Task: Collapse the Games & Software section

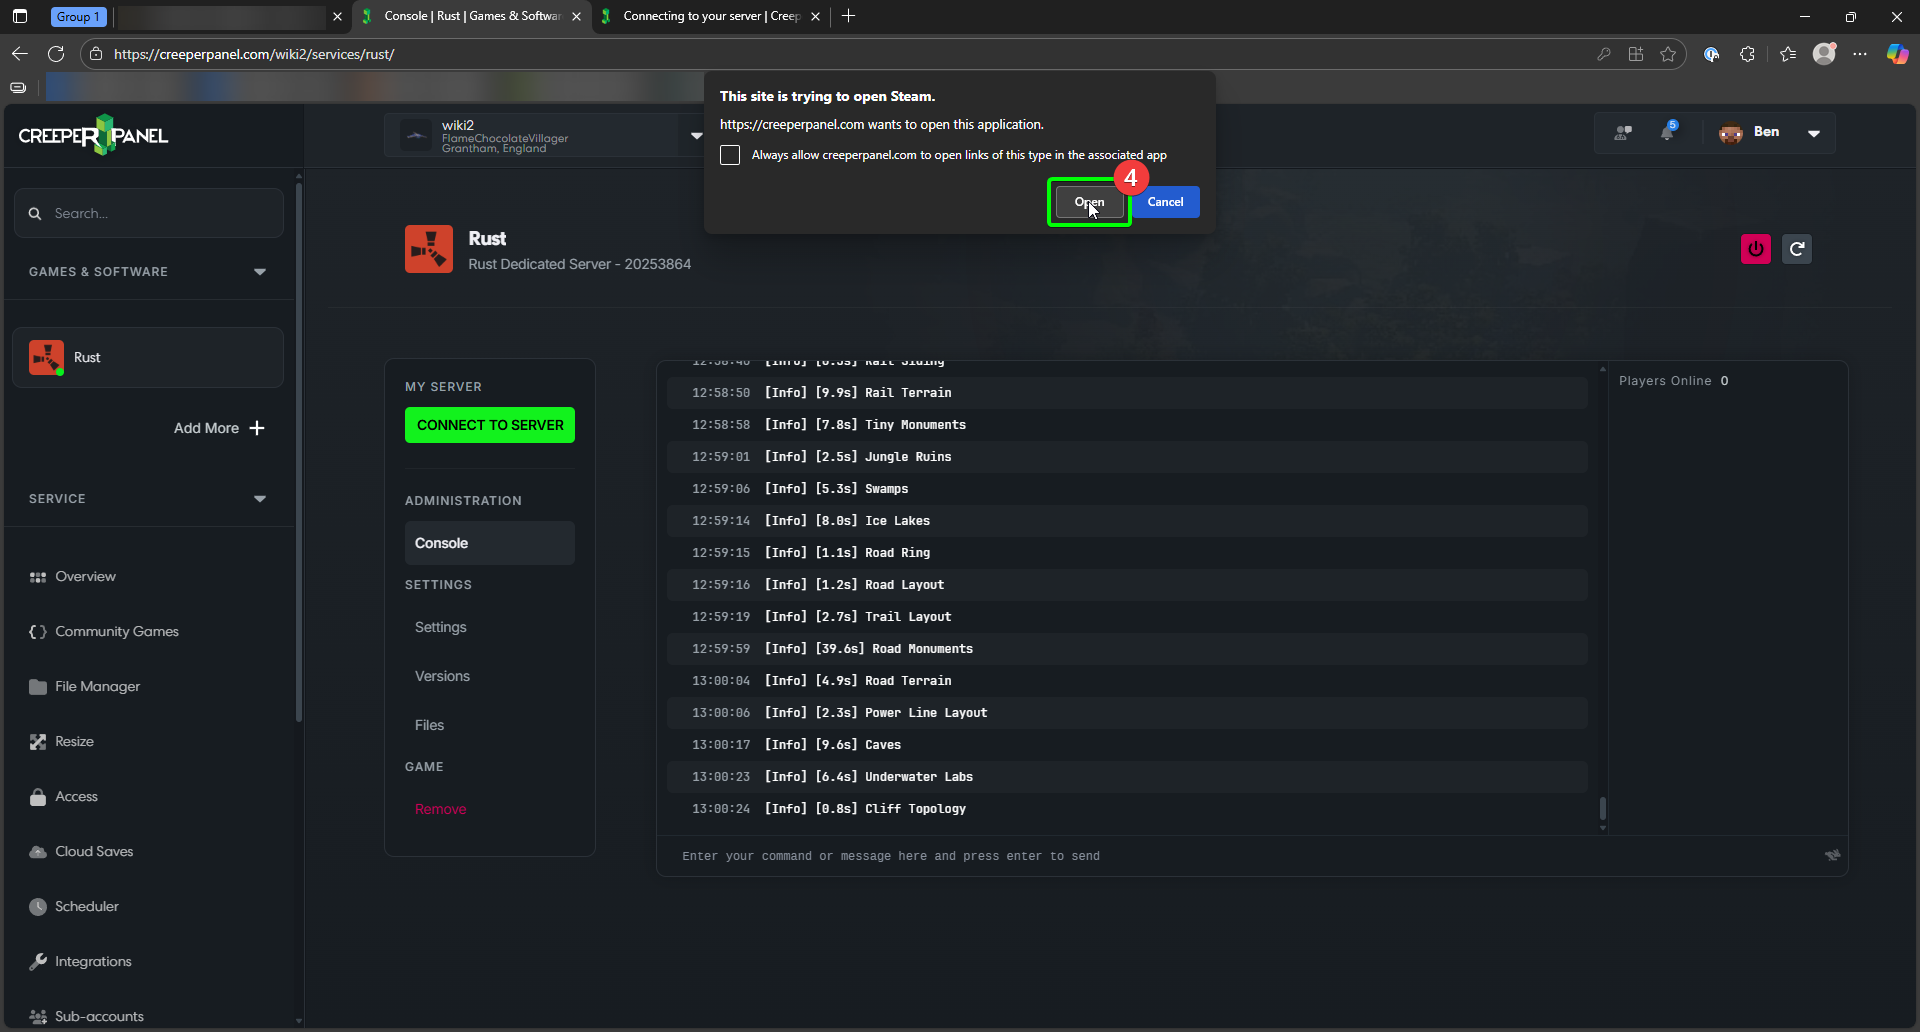Action: point(260,272)
